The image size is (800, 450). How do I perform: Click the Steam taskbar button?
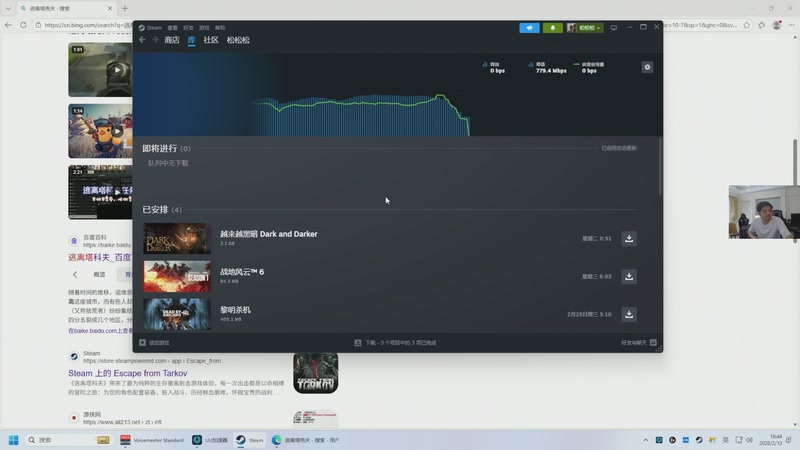click(249, 440)
